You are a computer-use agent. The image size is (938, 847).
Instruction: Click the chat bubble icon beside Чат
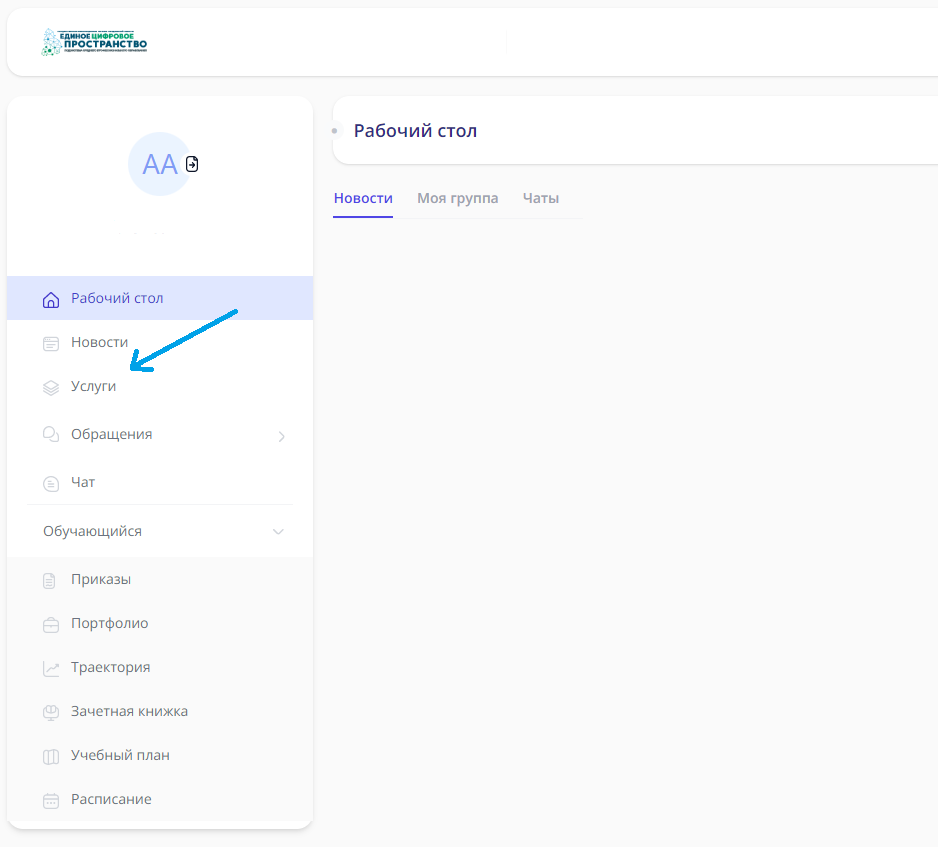[51, 483]
